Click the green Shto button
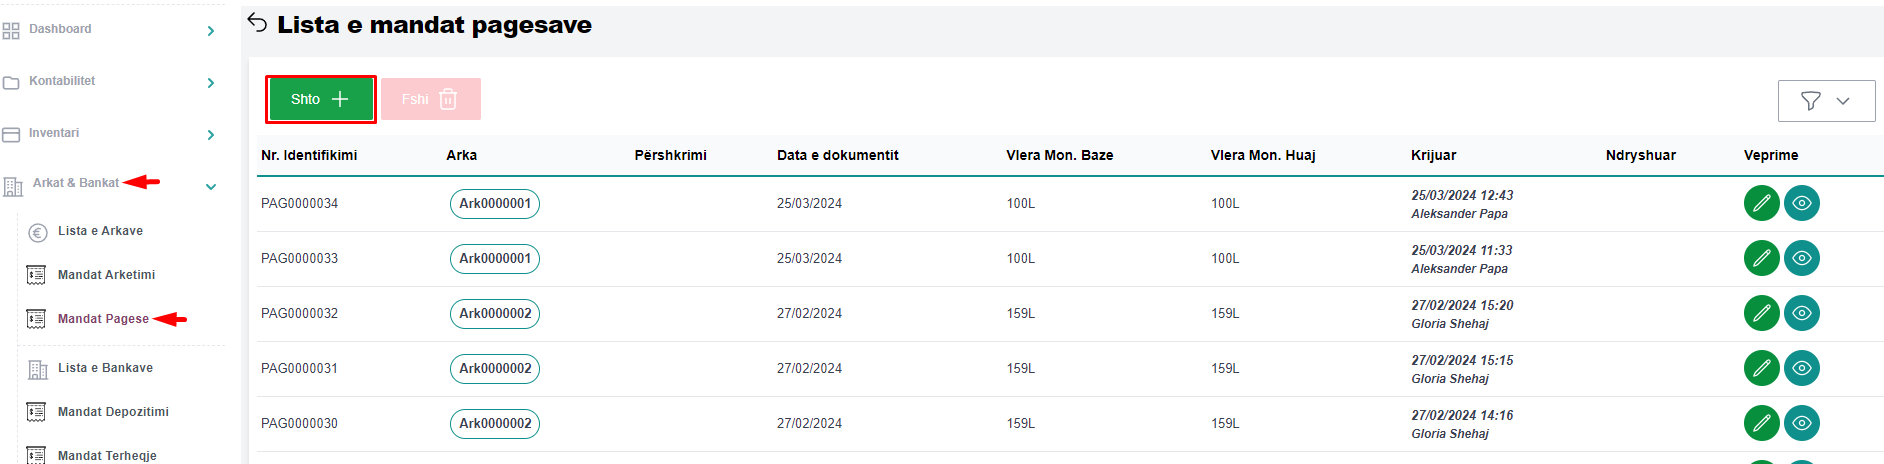 pyautogui.click(x=320, y=99)
